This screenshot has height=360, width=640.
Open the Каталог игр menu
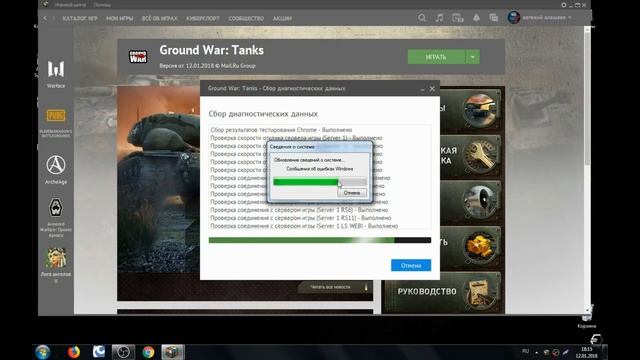[80, 18]
